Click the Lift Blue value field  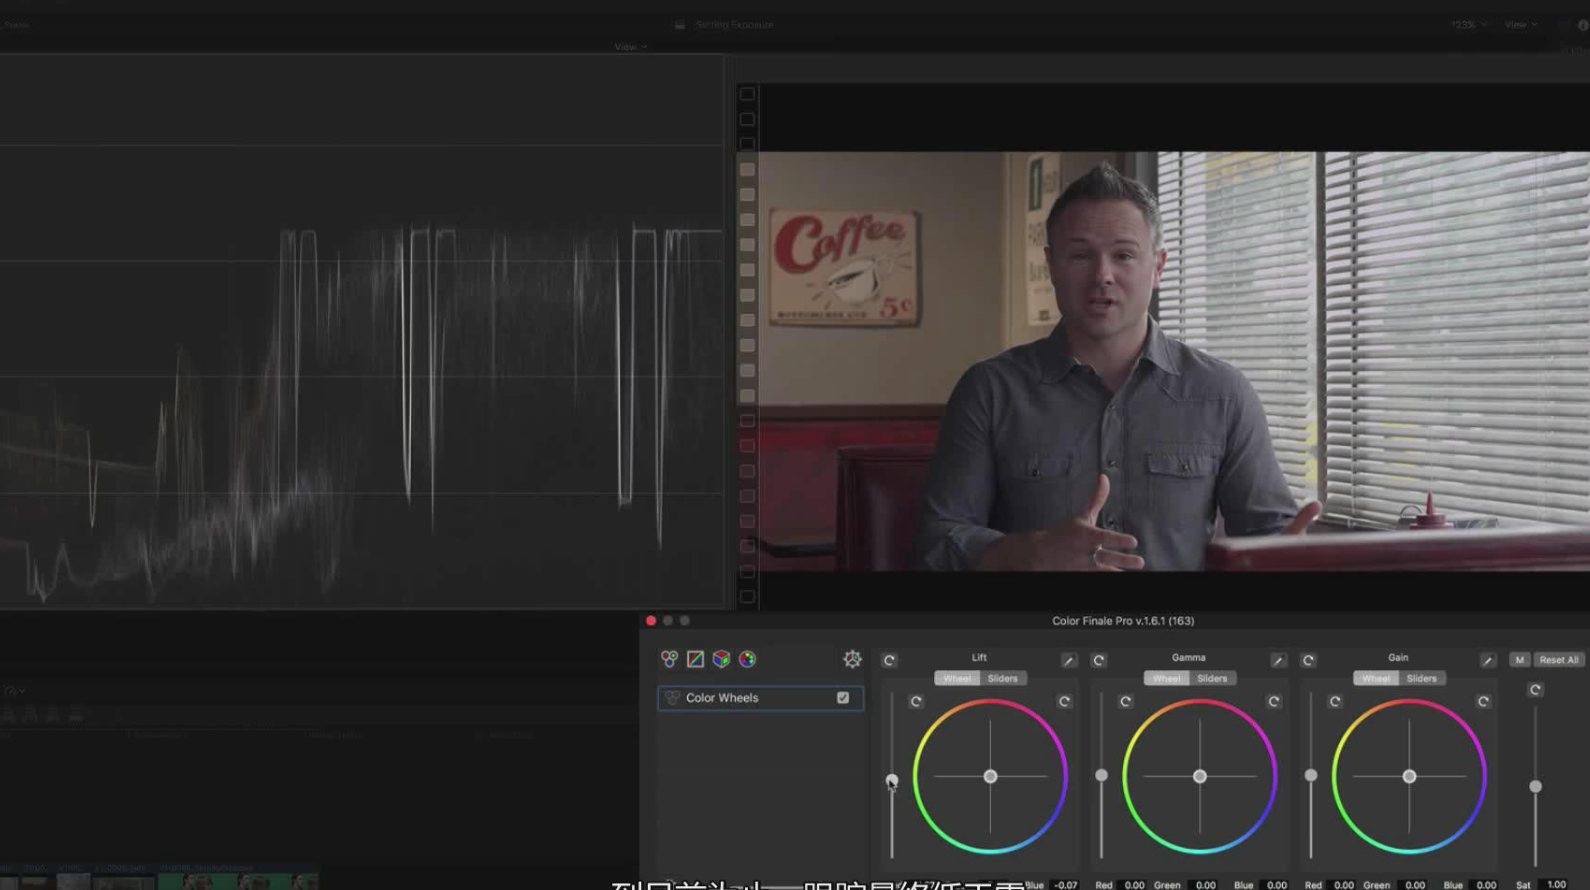pyautogui.click(x=1066, y=885)
